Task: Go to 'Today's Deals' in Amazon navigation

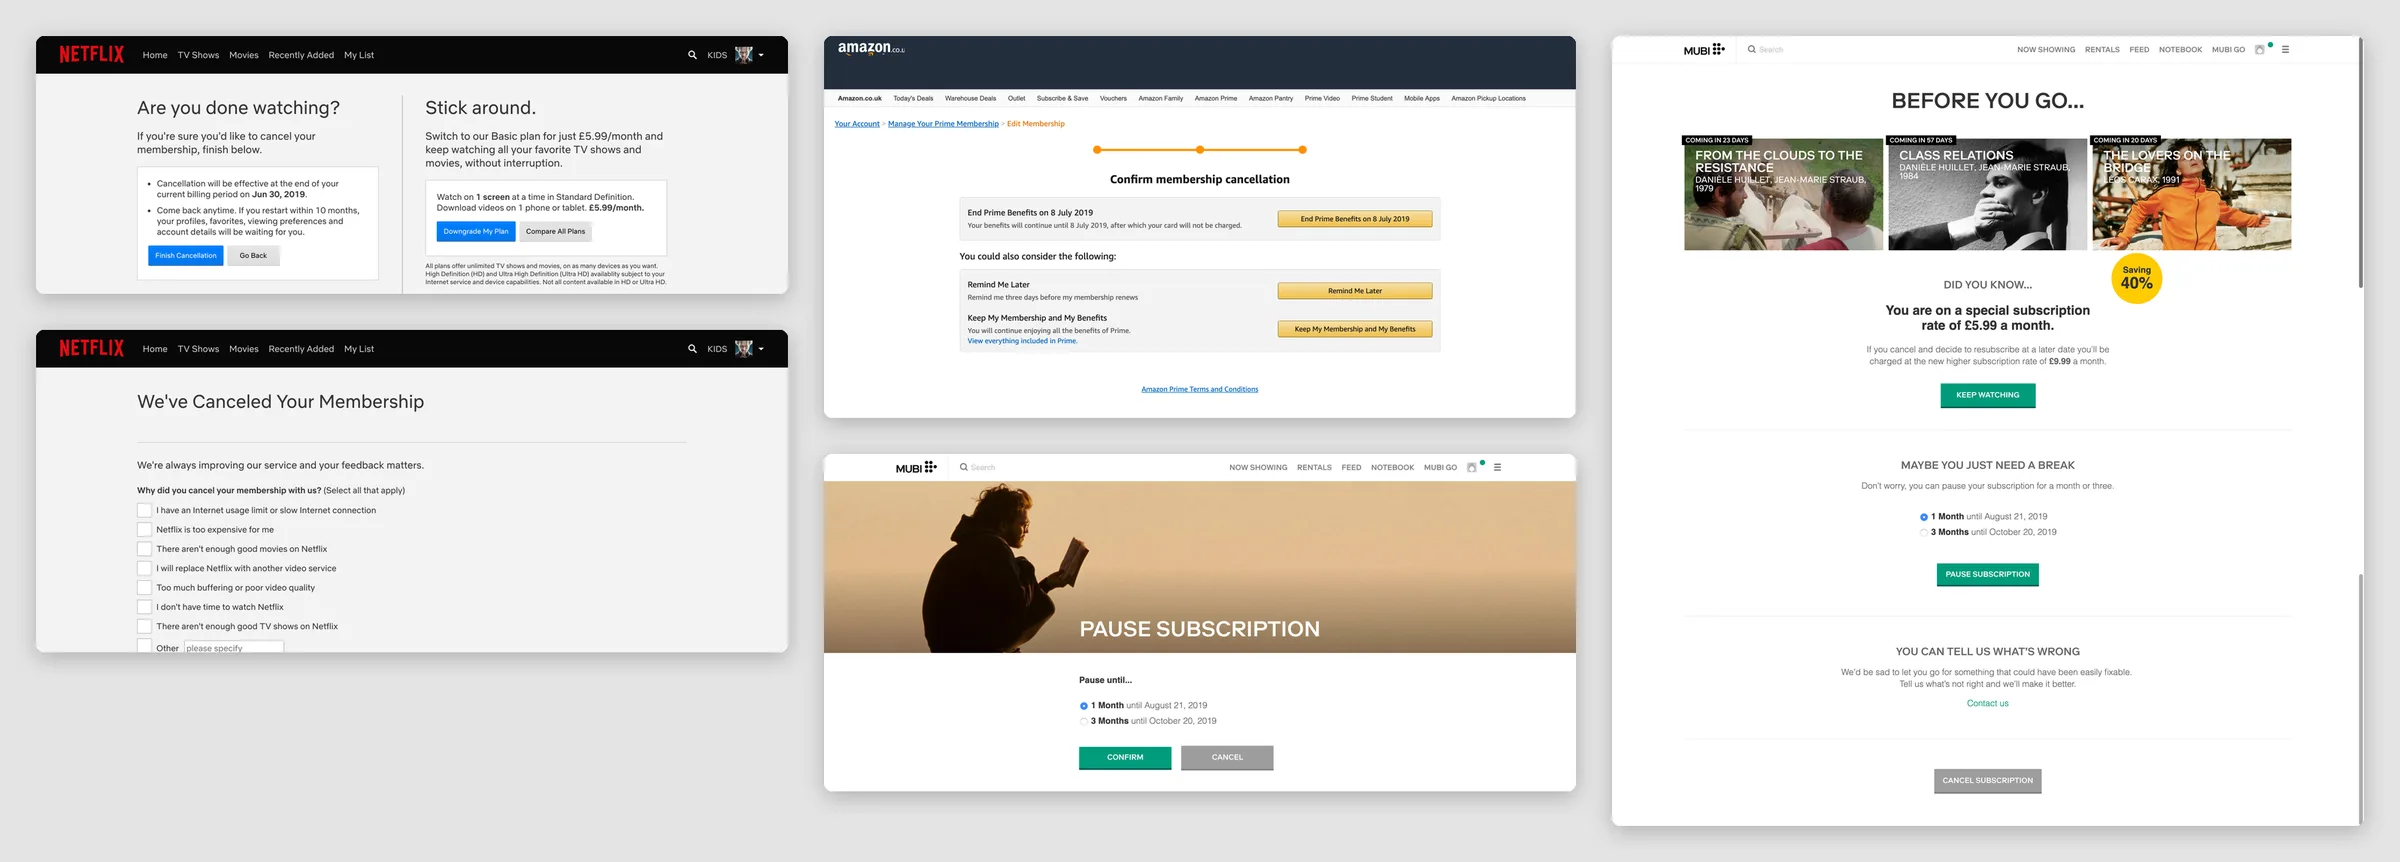Action: 913,98
